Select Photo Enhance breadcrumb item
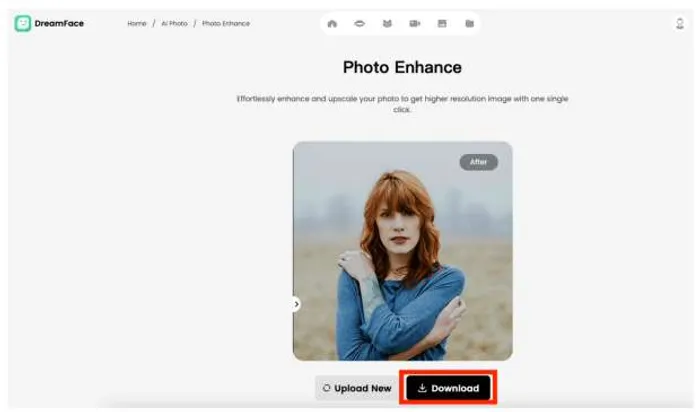The image size is (700, 412). point(226,23)
